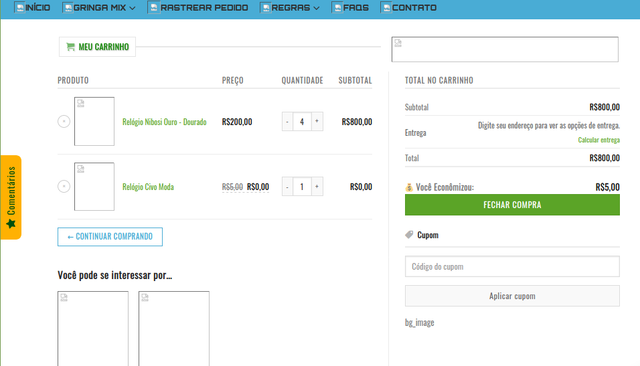The height and width of the screenshot is (366, 640).
Task: Click the FAQS menu icon
Action: [337, 8]
